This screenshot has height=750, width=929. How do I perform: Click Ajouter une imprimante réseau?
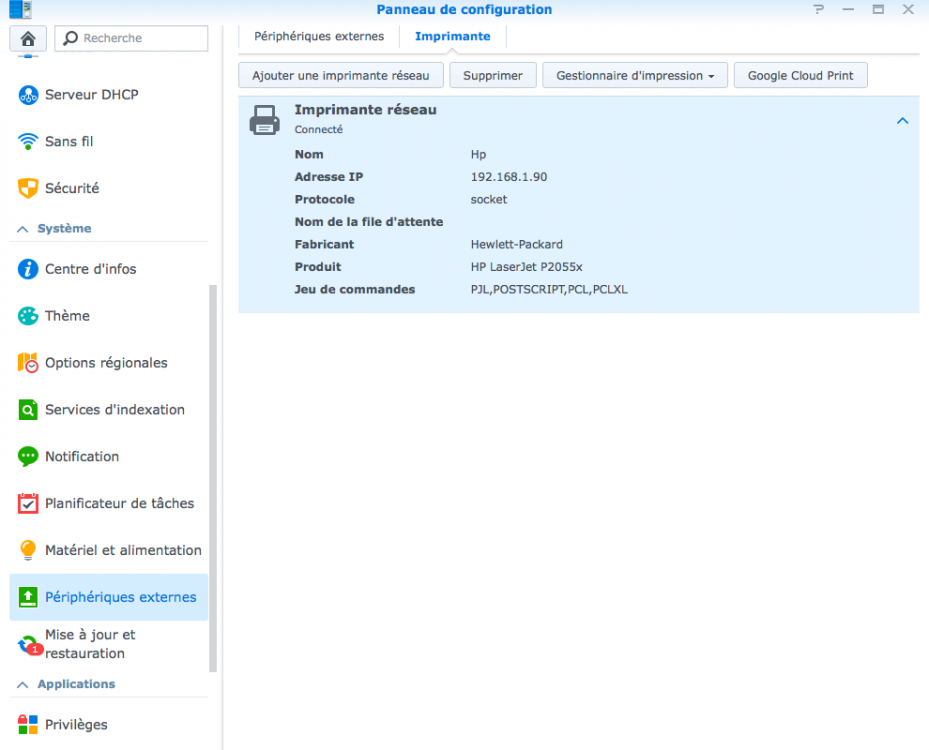tap(341, 75)
